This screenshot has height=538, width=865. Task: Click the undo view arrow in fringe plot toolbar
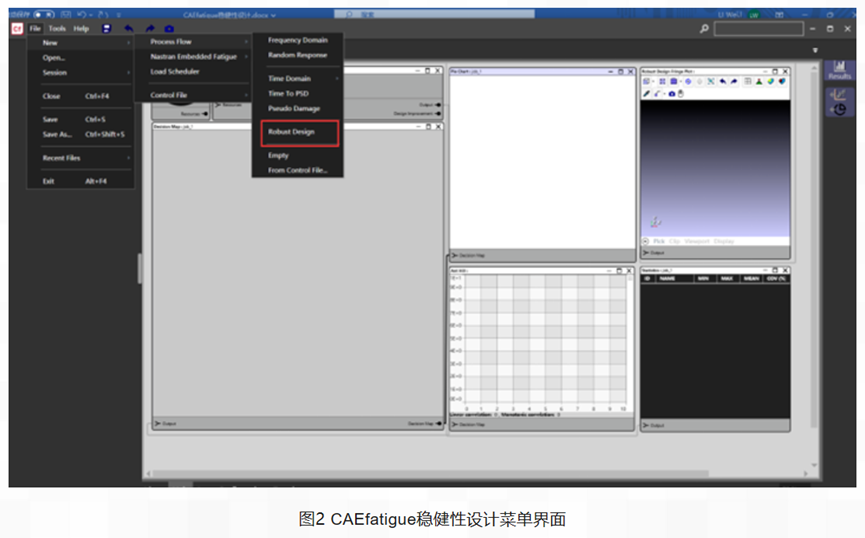723,81
